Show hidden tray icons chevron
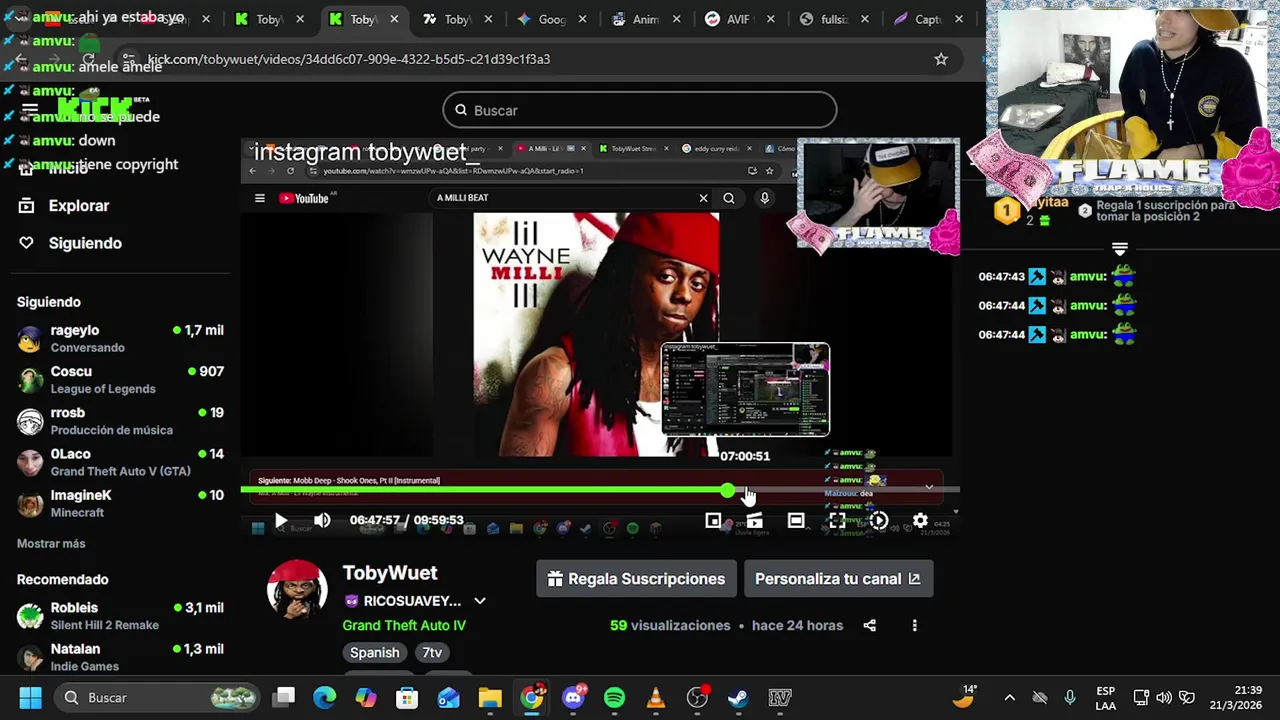 (x=1010, y=697)
